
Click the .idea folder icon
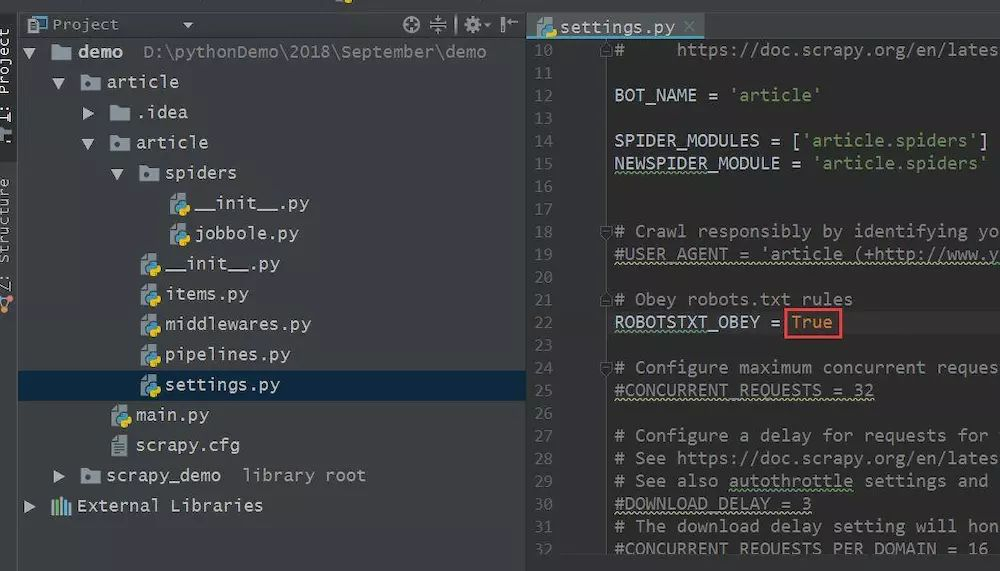tap(120, 113)
